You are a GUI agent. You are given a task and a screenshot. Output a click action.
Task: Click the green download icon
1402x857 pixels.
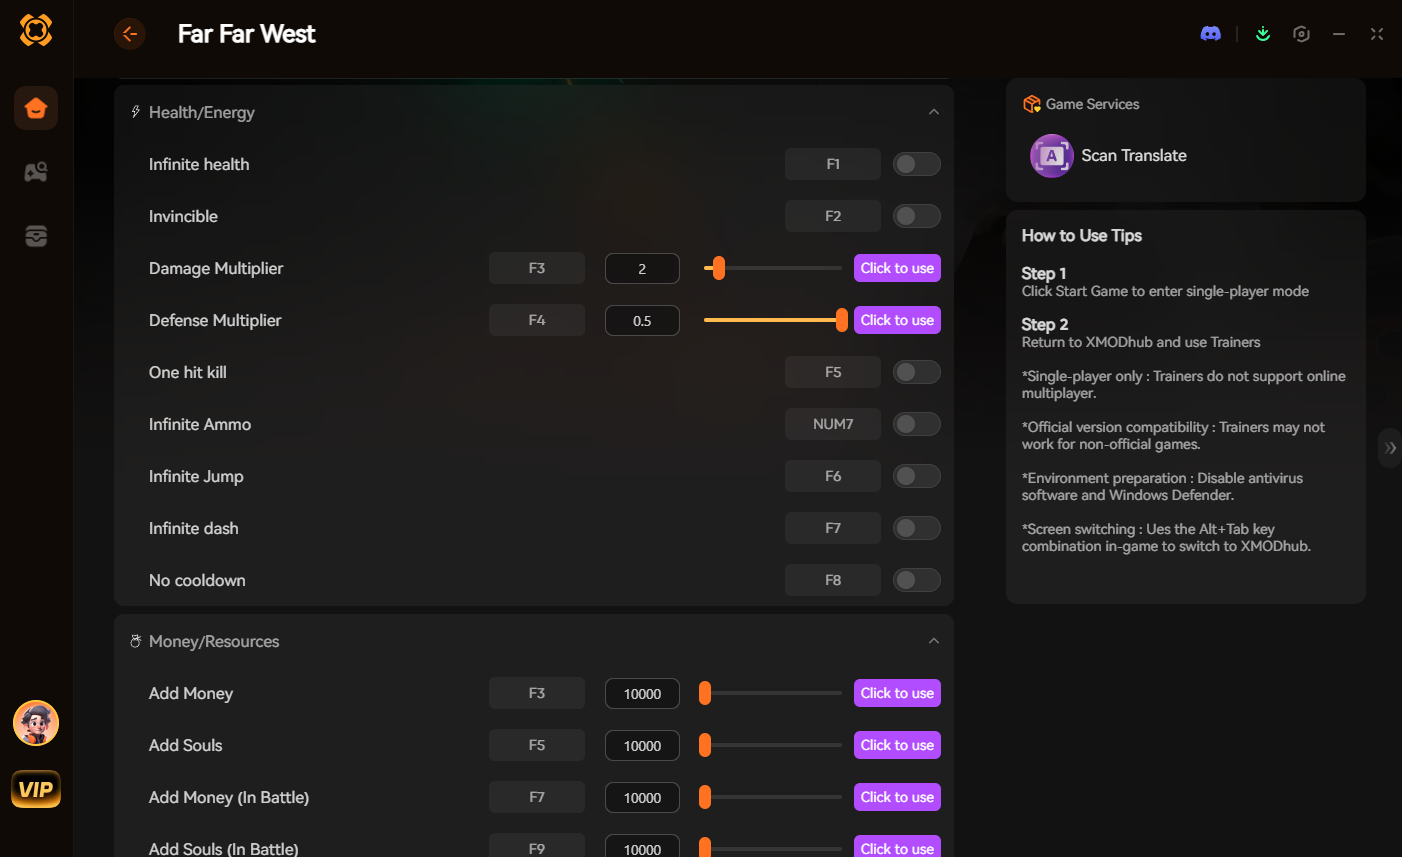click(x=1263, y=34)
